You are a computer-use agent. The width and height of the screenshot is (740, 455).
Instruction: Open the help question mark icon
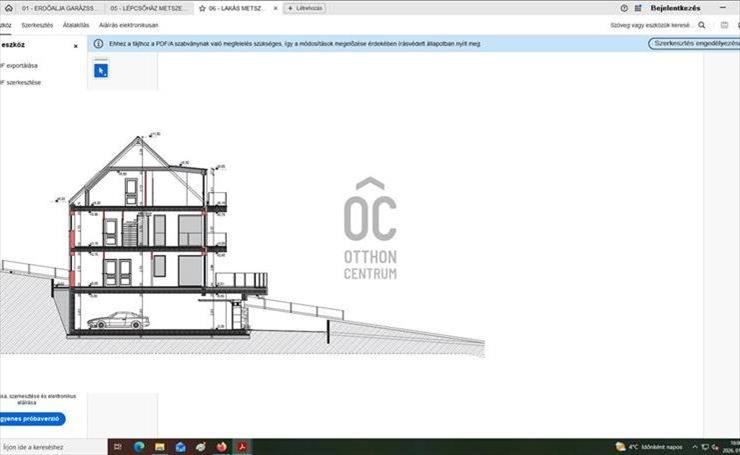tap(624, 8)
